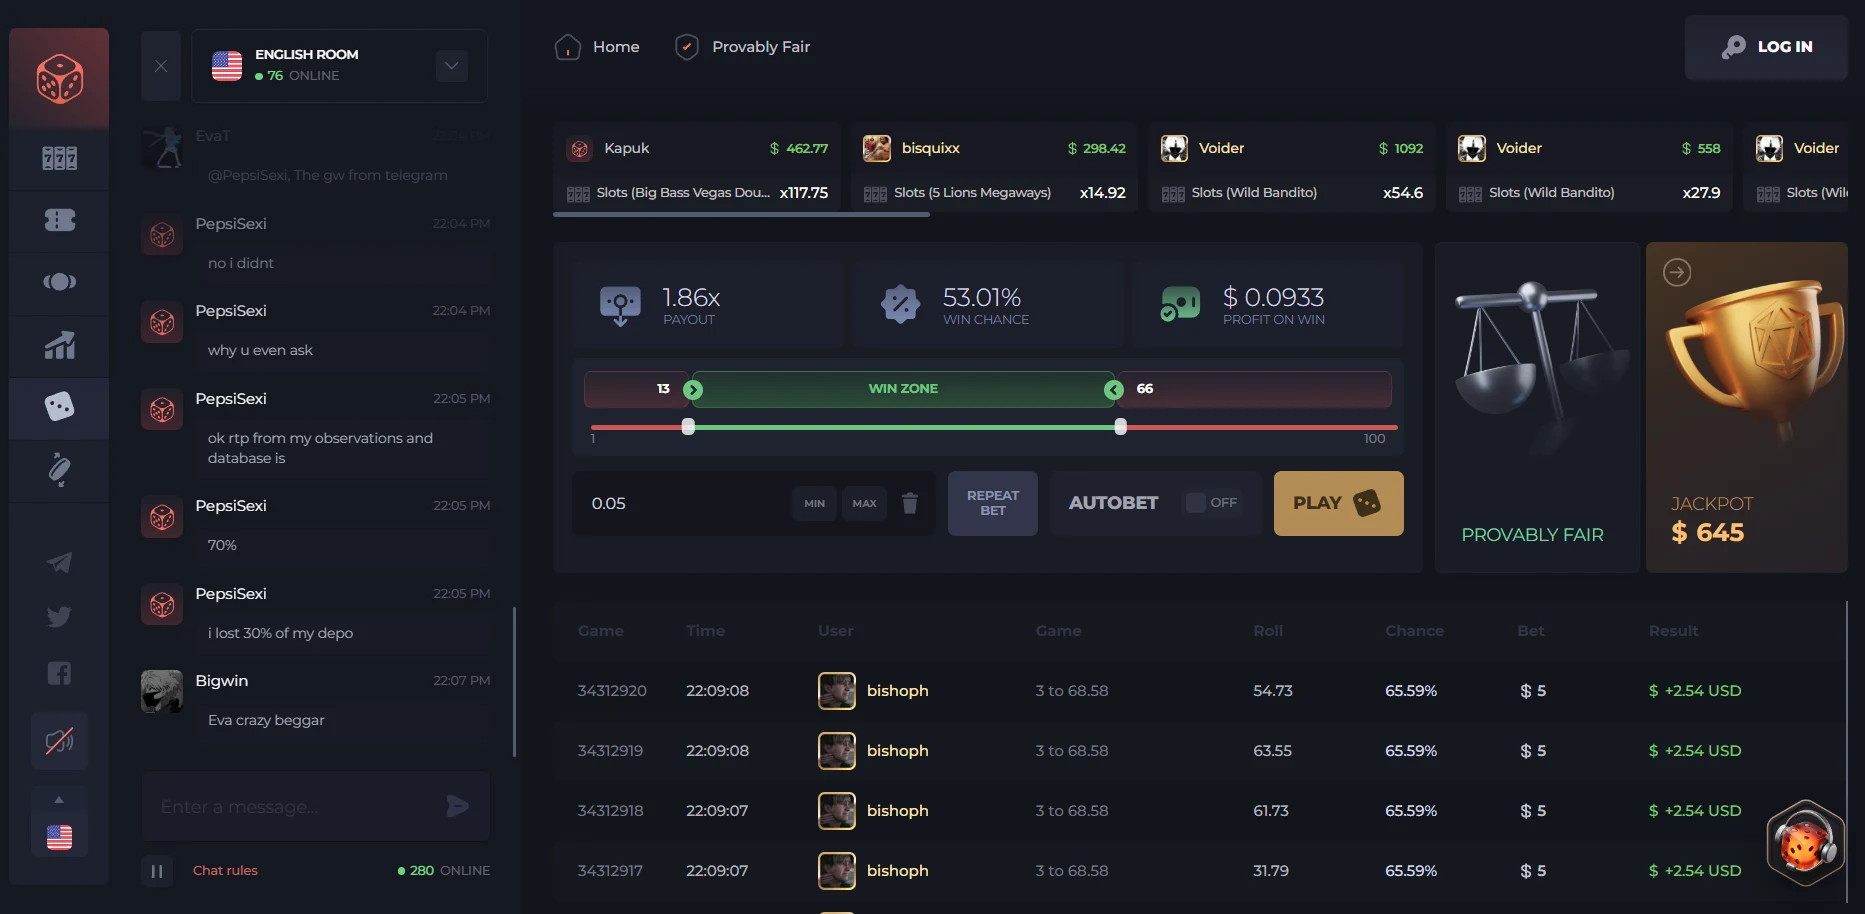Image resolution: width=1865 pixels, height=914 pixels.
Task: Open Kapuk's win card
Action: pyautogui.click(x=697, y=168)
